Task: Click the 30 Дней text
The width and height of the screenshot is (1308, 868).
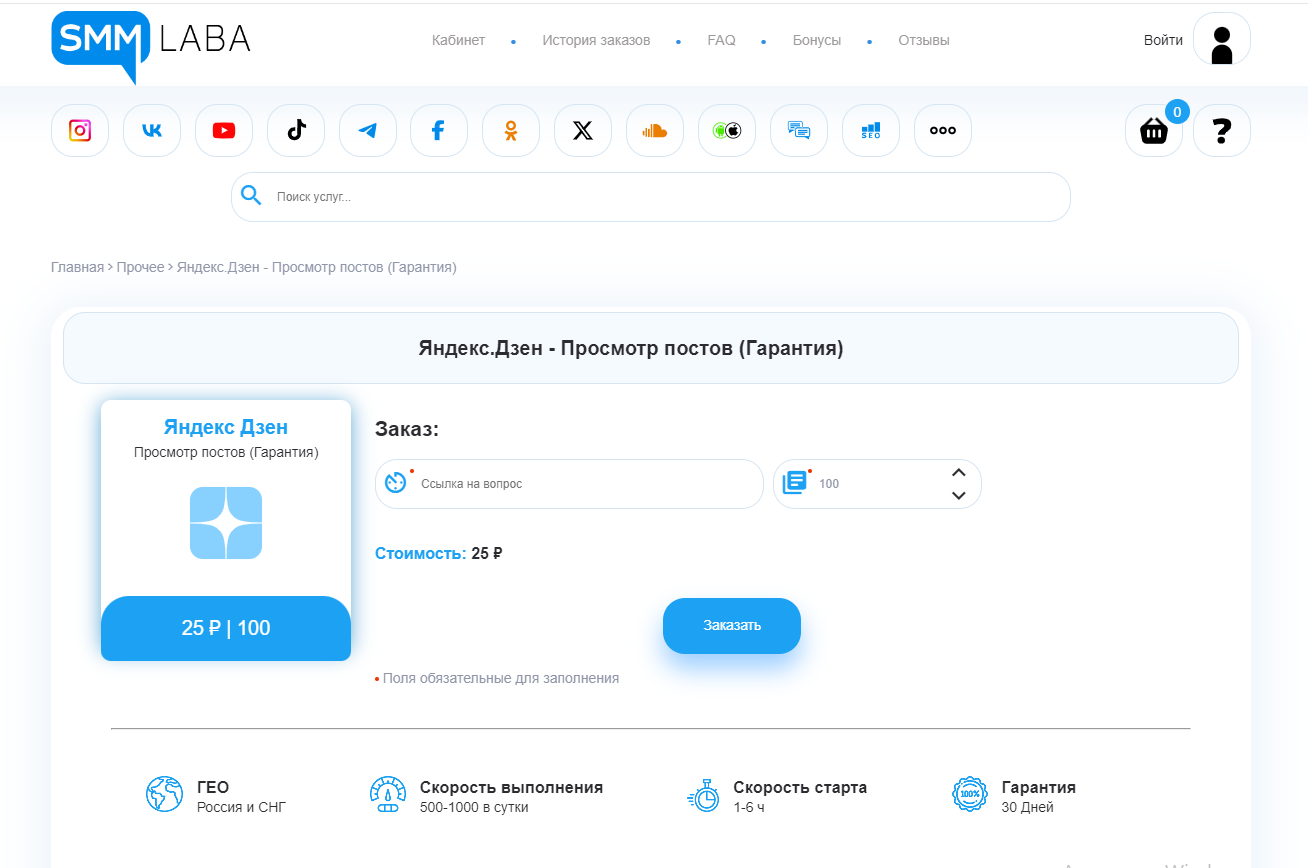Action: (x=1027, y=807)
